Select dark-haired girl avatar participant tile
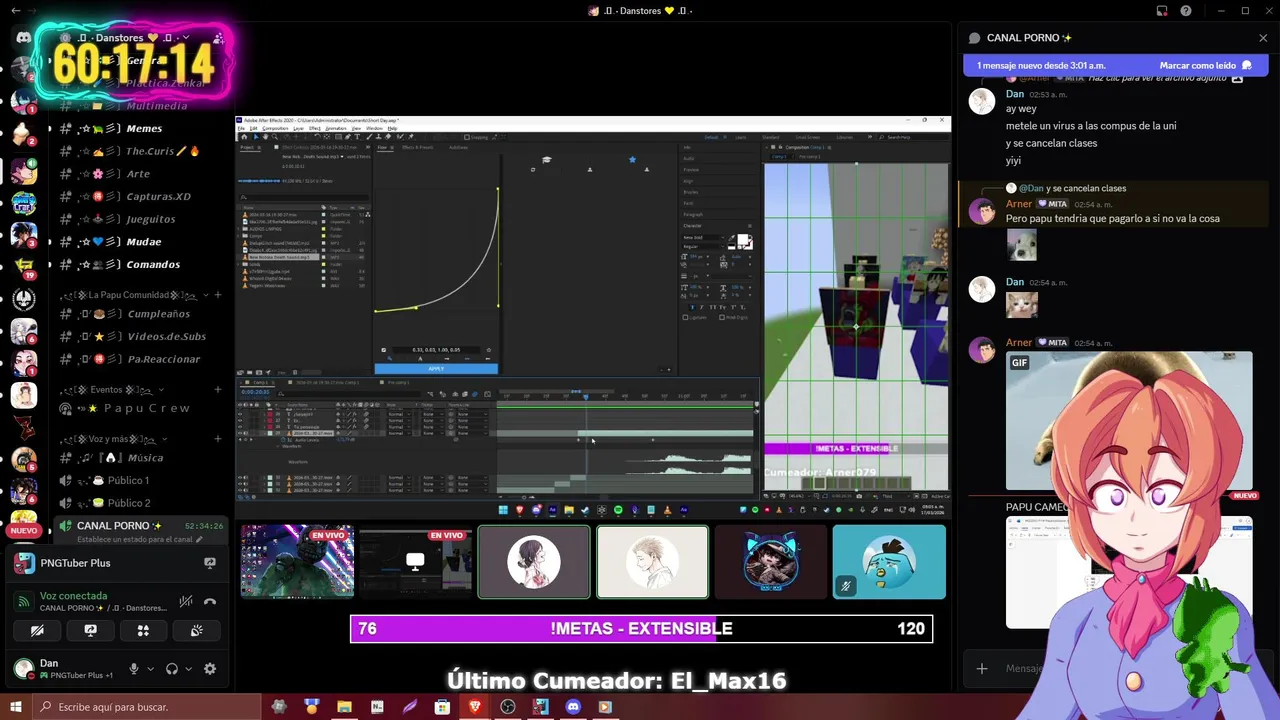This screenshot has width=1280, height=720. 534,561
